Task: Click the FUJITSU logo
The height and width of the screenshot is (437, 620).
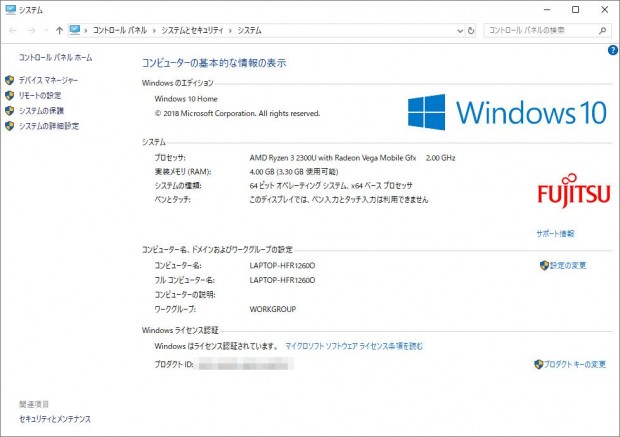Action: click(574, 191)
